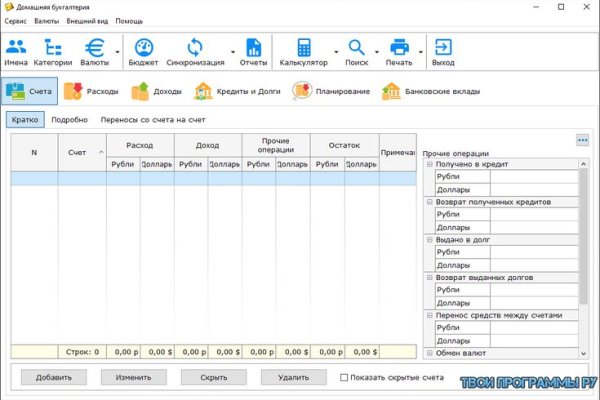Click the Синхронизация sync icon
The width and height of the screenshot is (600, 400).
tap(195, 48)
